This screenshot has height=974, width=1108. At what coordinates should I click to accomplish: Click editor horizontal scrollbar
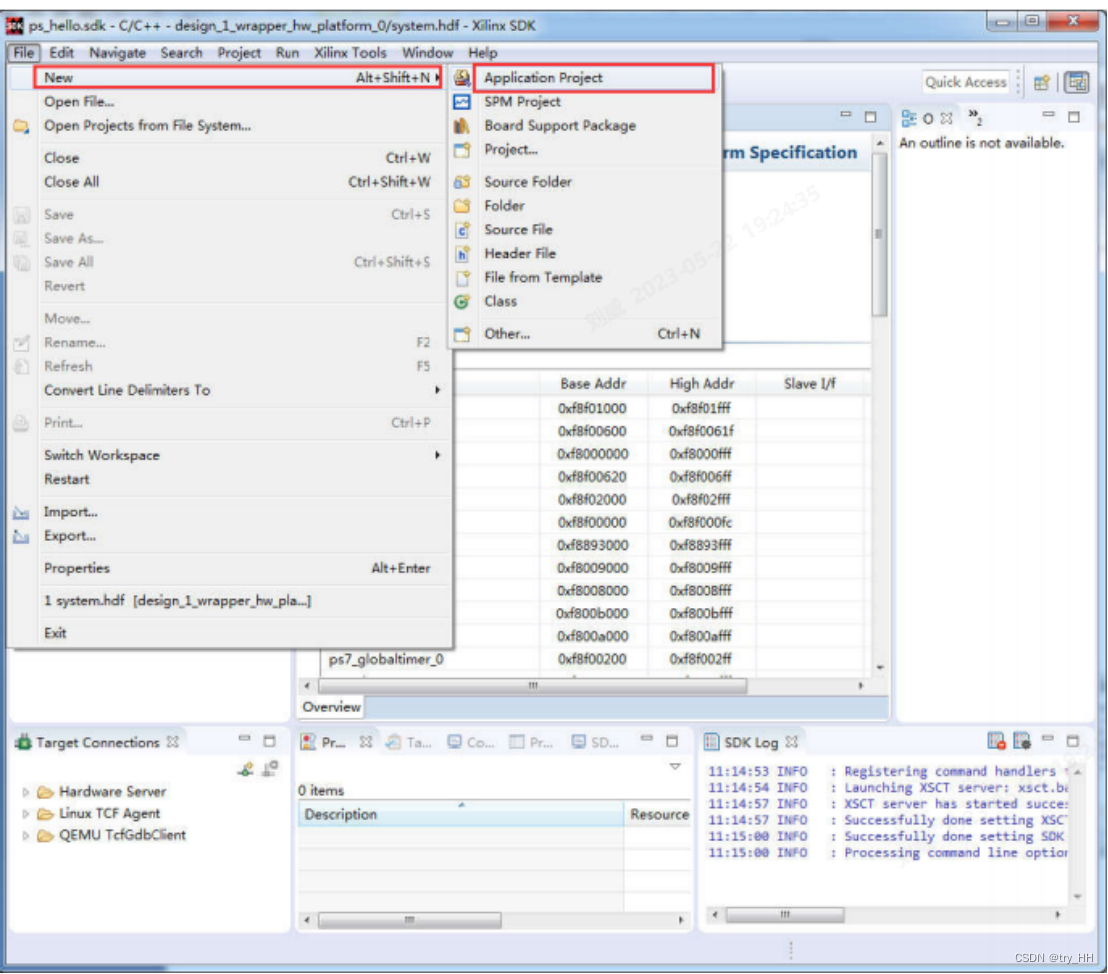click(x=532, y=686)
